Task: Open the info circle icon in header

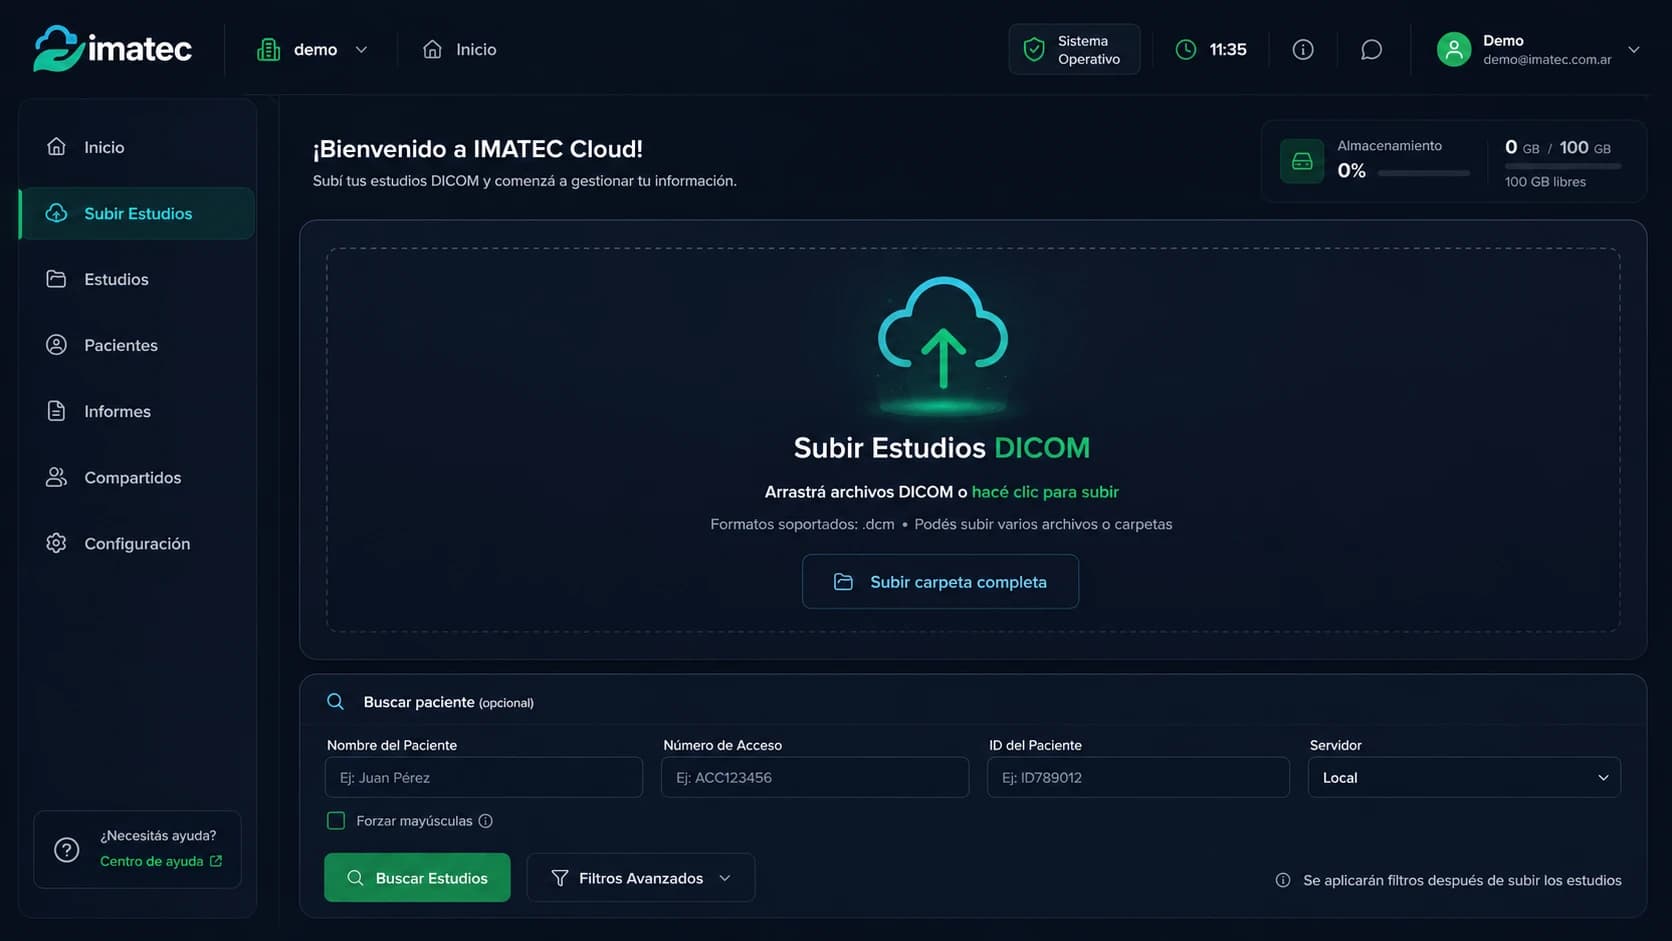Action: pos(1303,49)
